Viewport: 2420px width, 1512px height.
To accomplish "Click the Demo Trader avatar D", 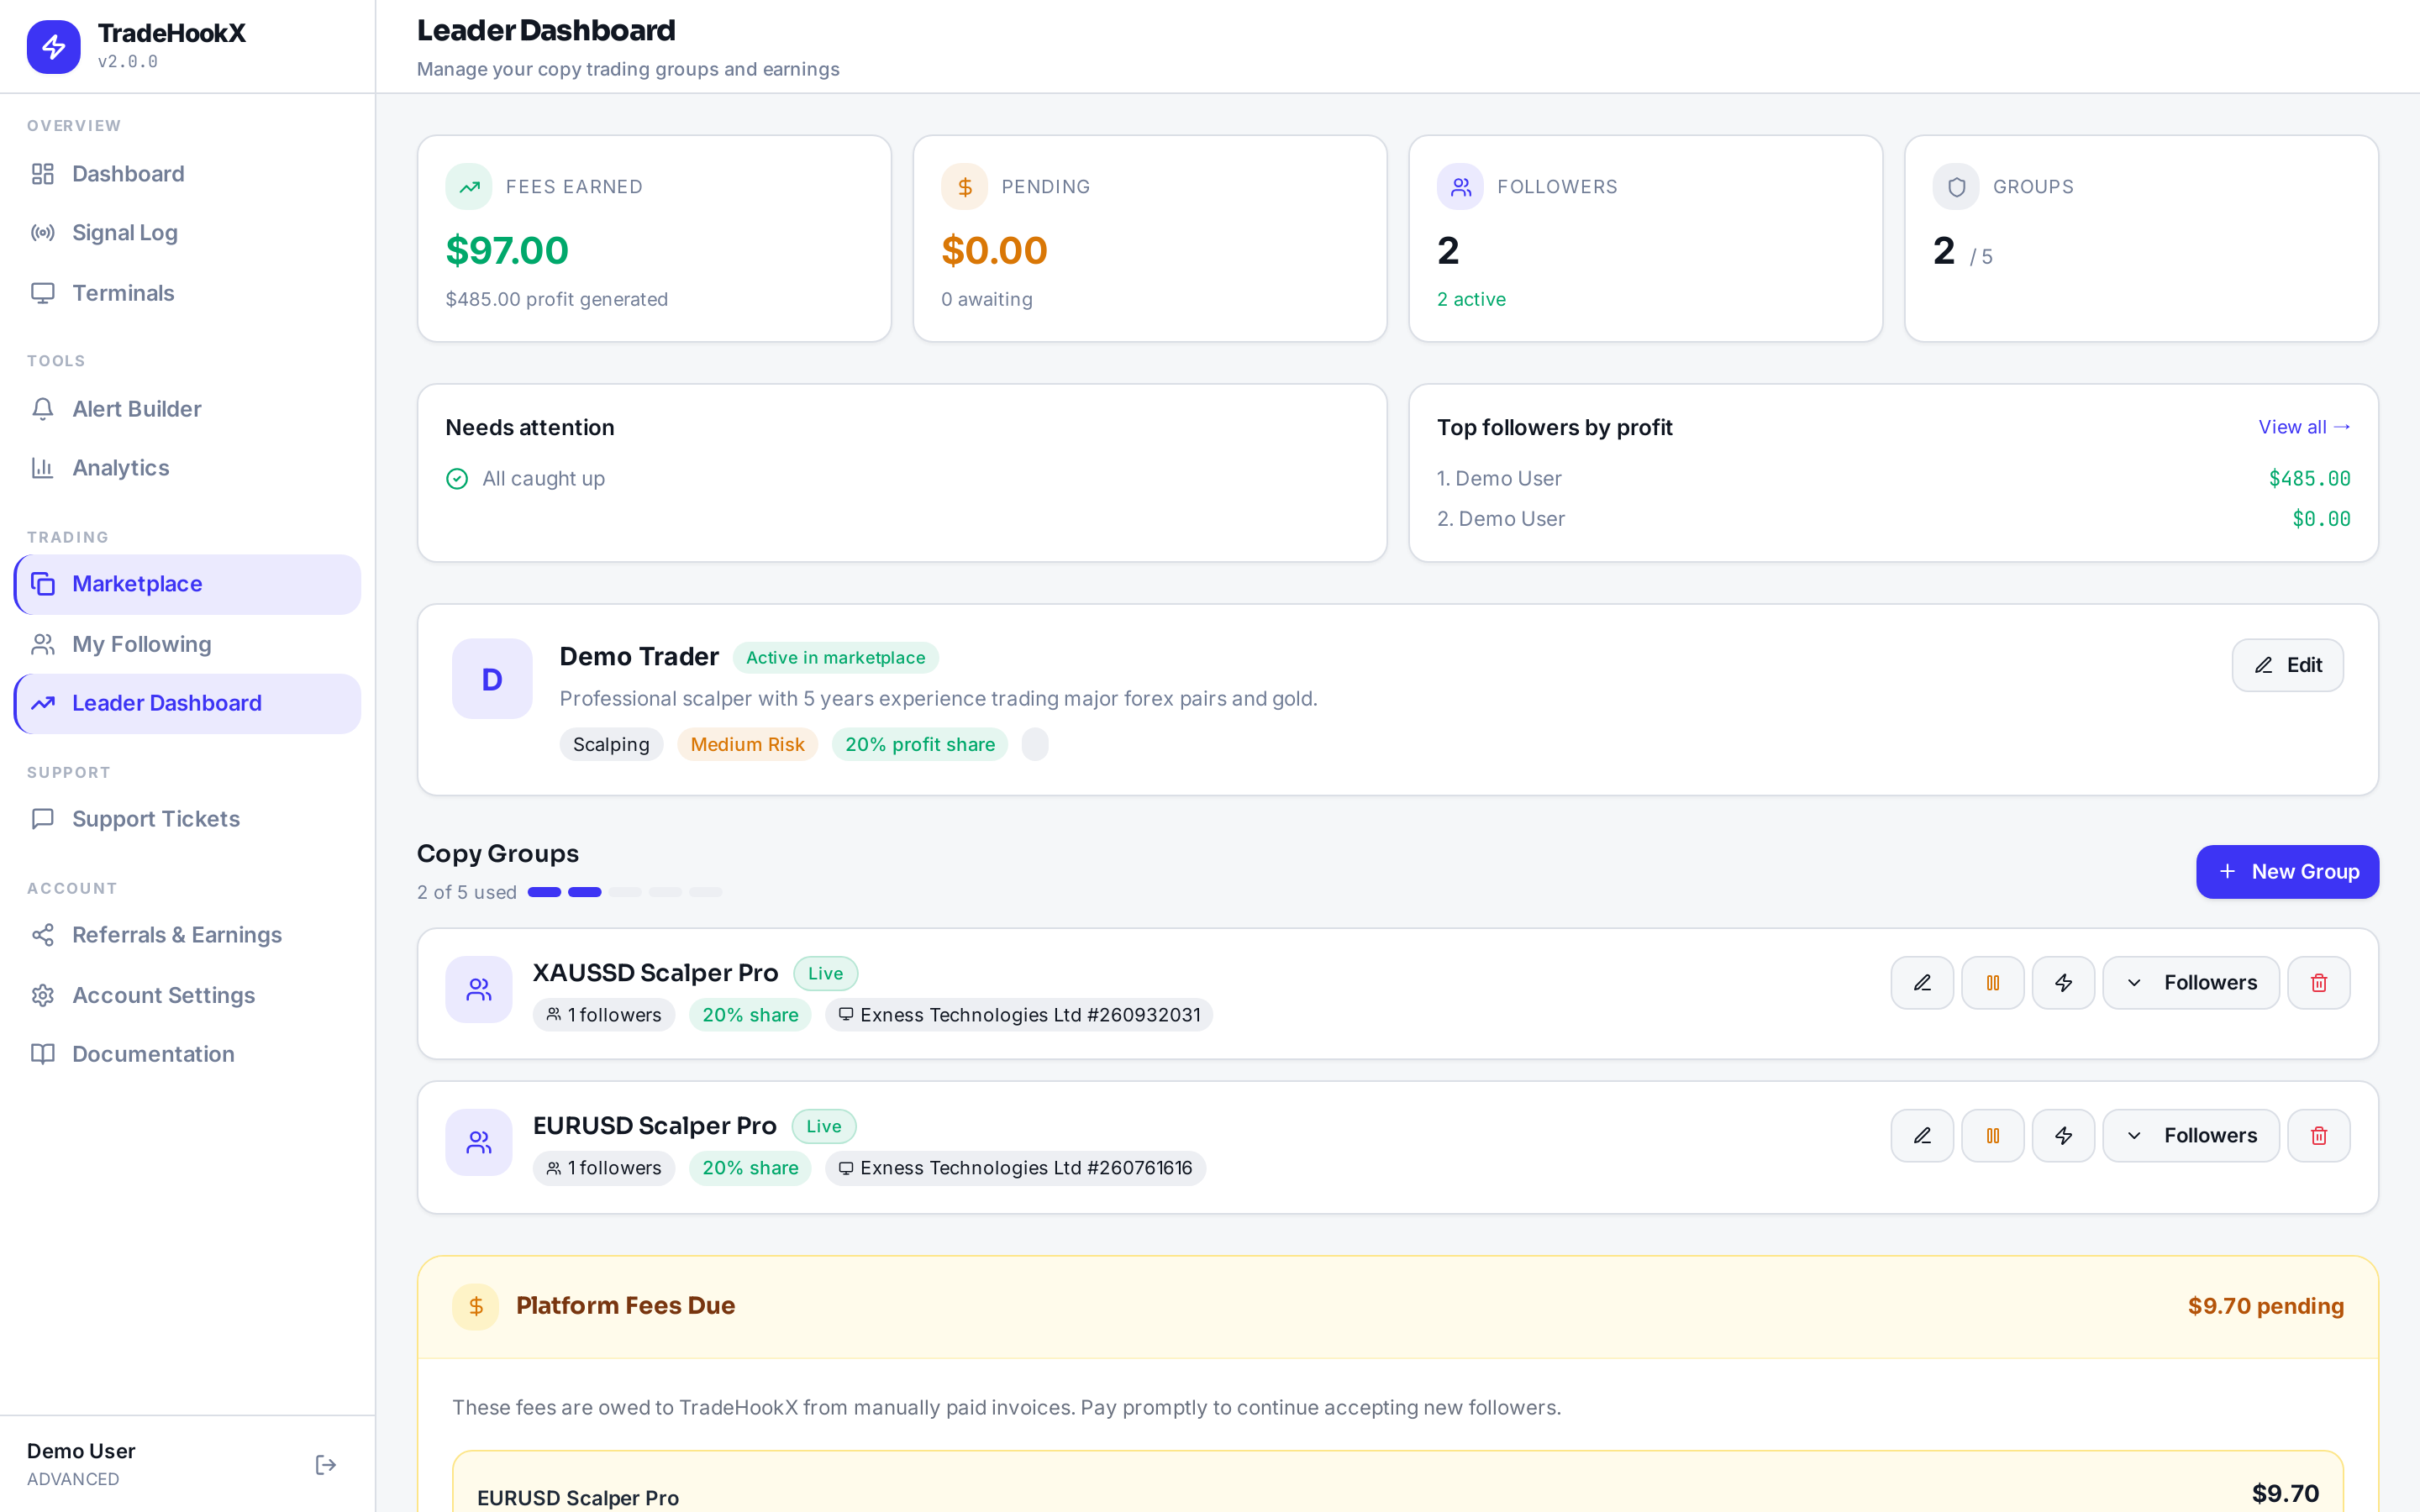I will coord(492,679).
